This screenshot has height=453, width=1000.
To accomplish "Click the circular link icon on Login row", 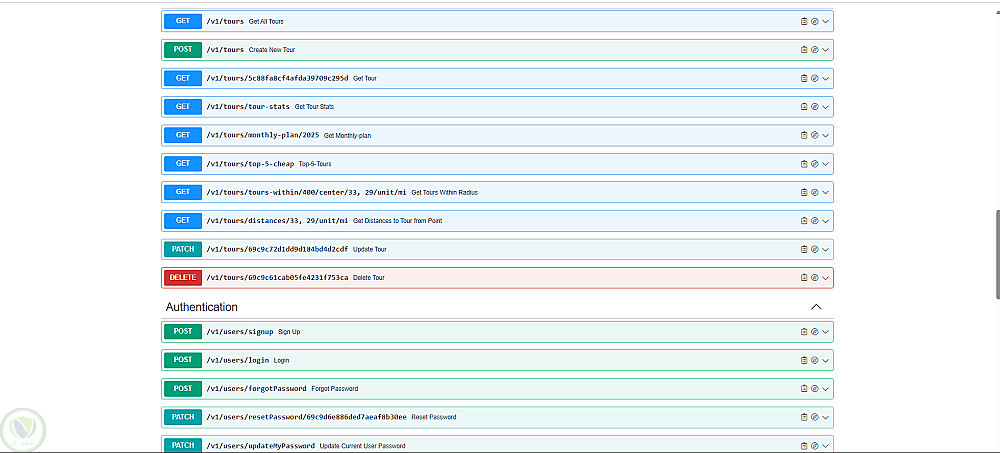I will tap(814, 360).
